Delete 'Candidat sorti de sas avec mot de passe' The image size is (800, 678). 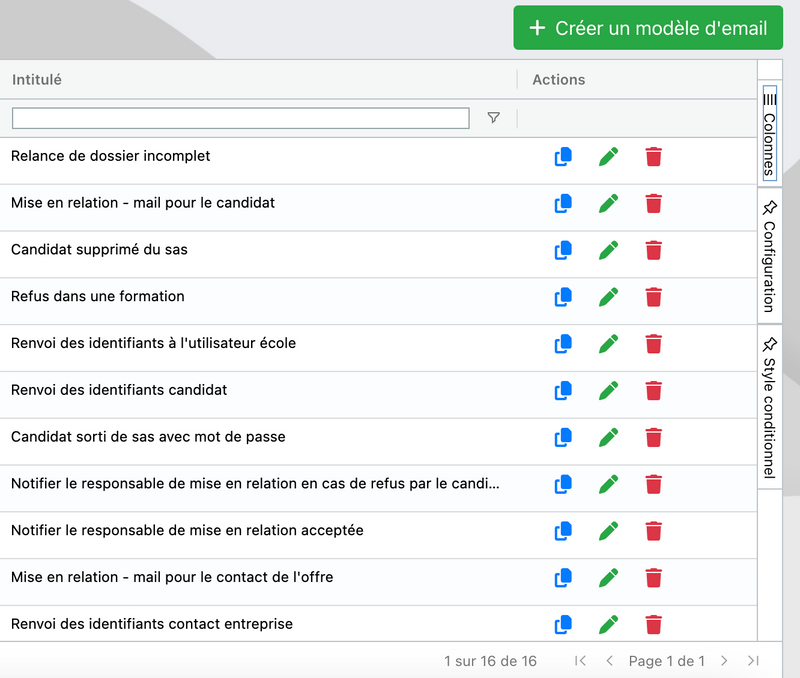click(x=654, y=438)
